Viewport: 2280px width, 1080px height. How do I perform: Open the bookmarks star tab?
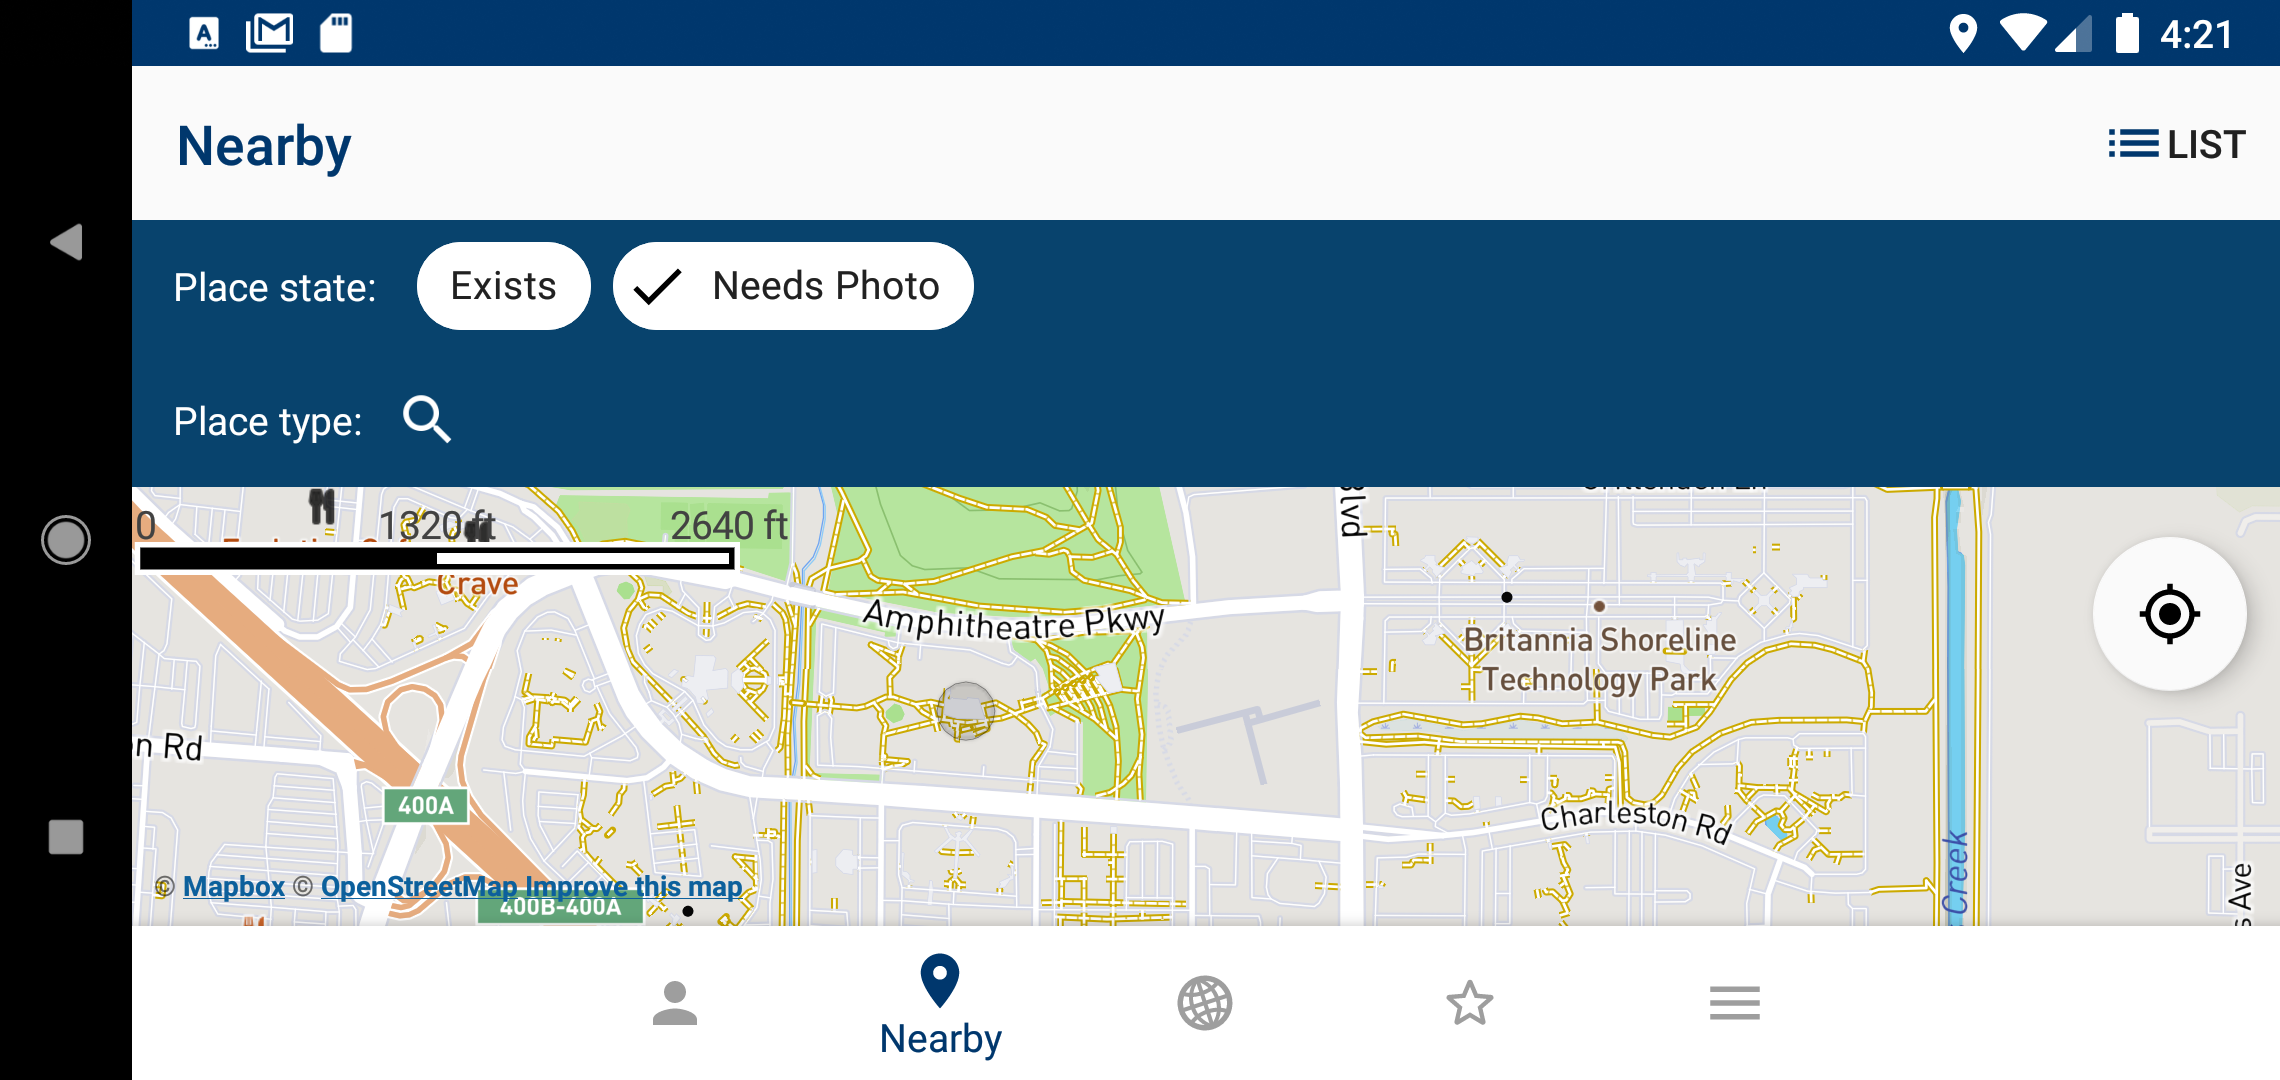[1470, 1003]
